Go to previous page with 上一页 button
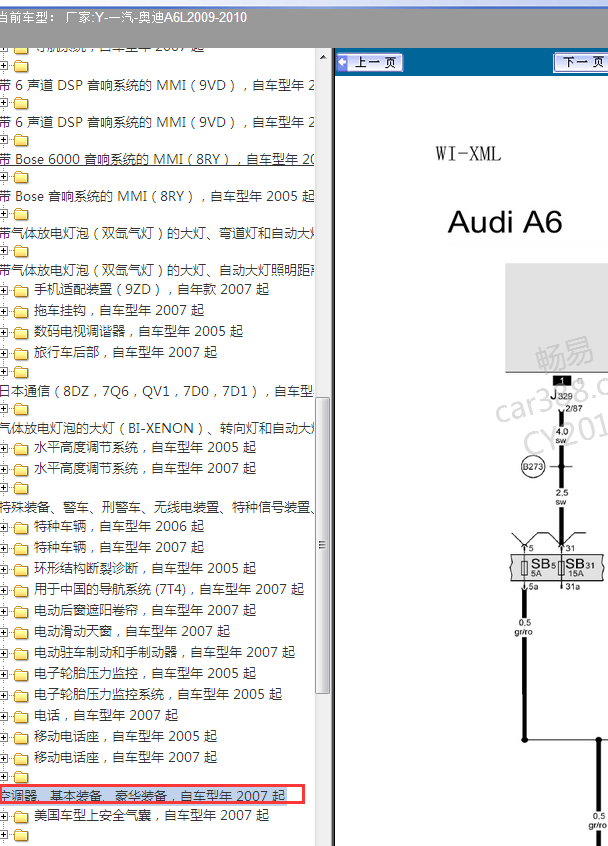The height and width of the screenshot is (846, 608). [x=370, y=63]
